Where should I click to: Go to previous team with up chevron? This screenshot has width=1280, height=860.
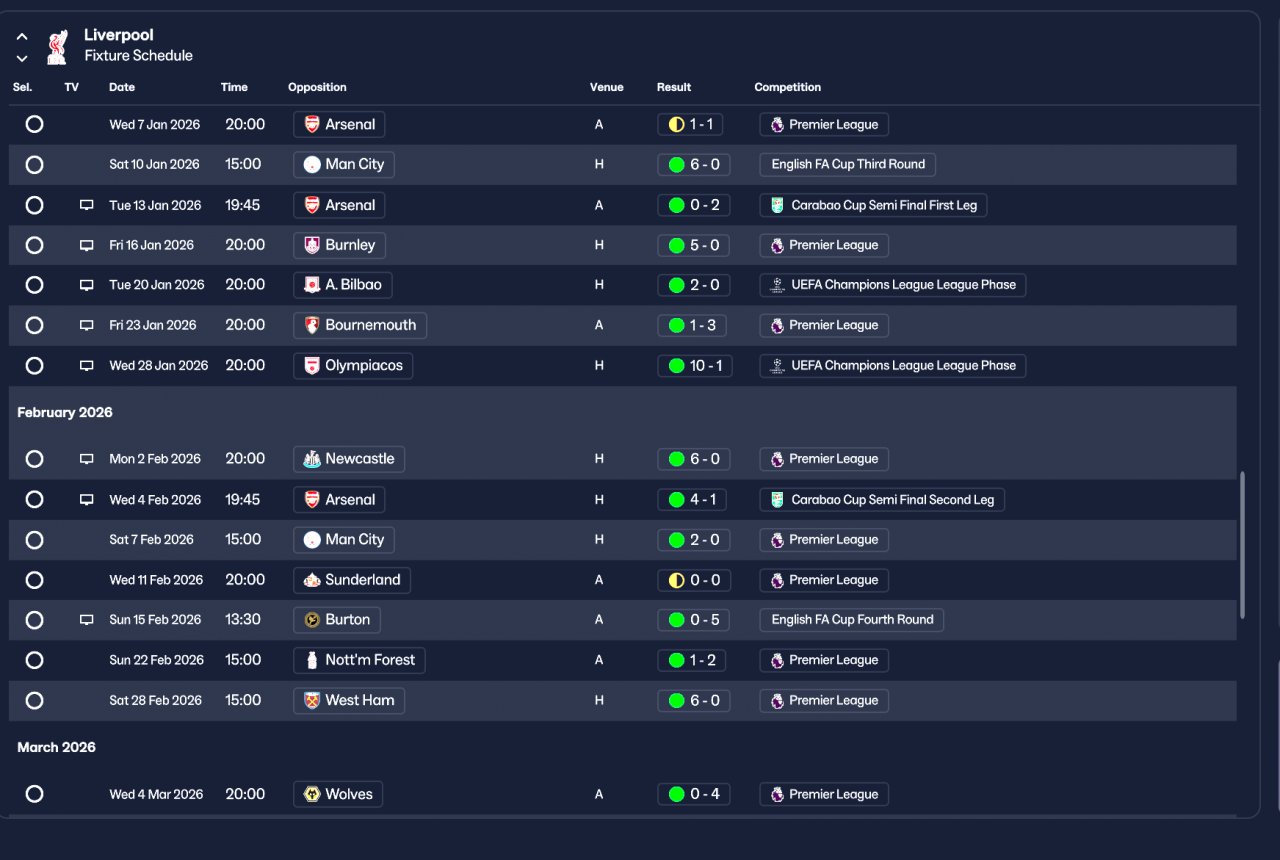pos(22,37)
